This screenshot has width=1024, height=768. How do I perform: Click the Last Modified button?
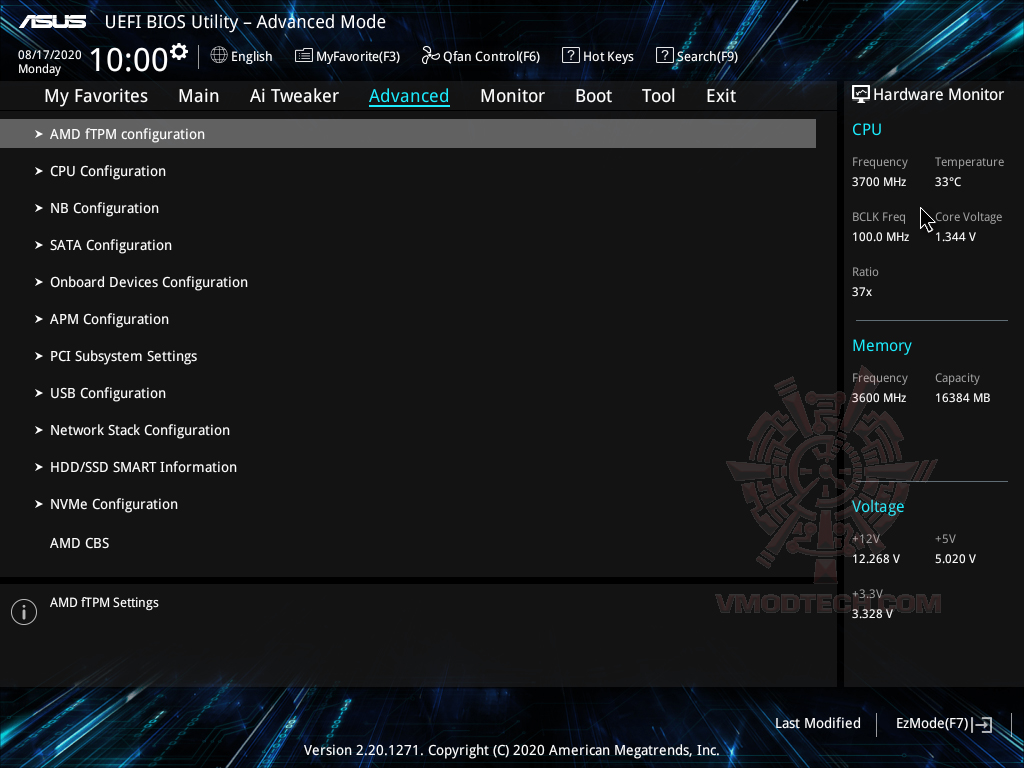click(x=817, y=723)
